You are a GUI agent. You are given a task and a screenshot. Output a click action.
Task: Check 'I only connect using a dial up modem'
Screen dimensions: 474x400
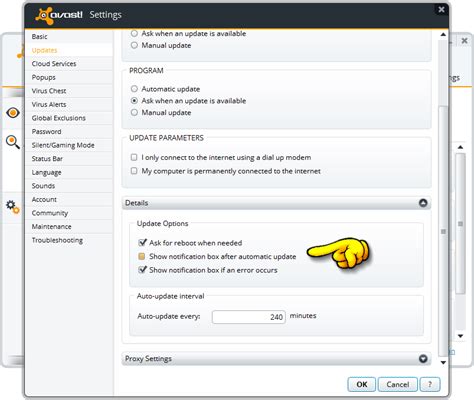(x=134, y=157)
